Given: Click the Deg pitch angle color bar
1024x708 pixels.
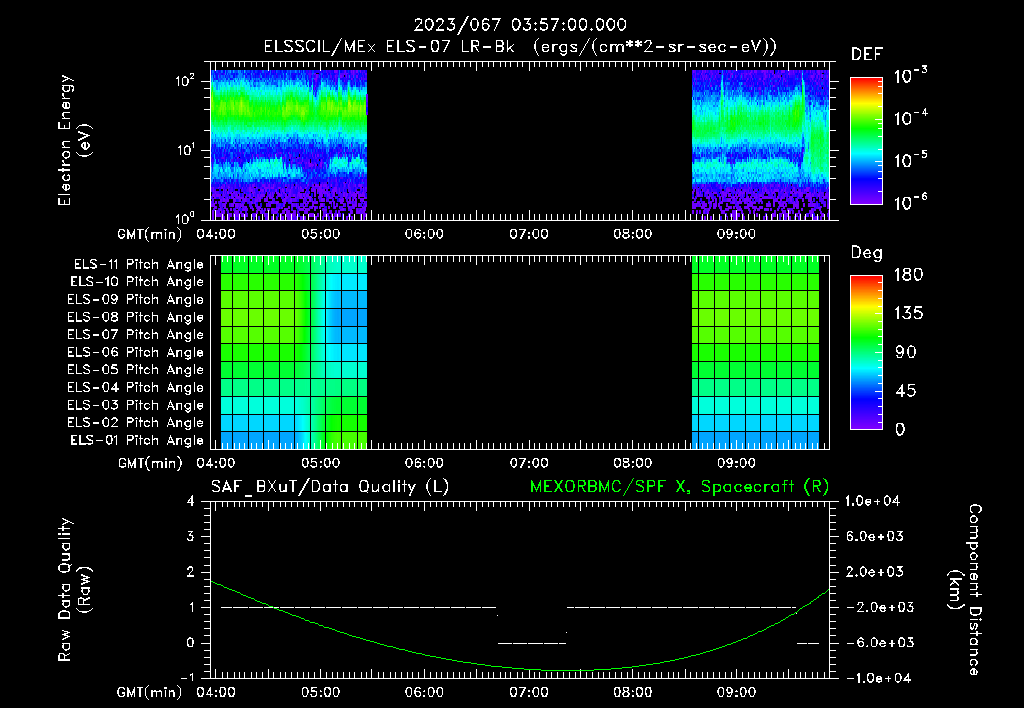Looking at the screenshot, I should [866, 353].
